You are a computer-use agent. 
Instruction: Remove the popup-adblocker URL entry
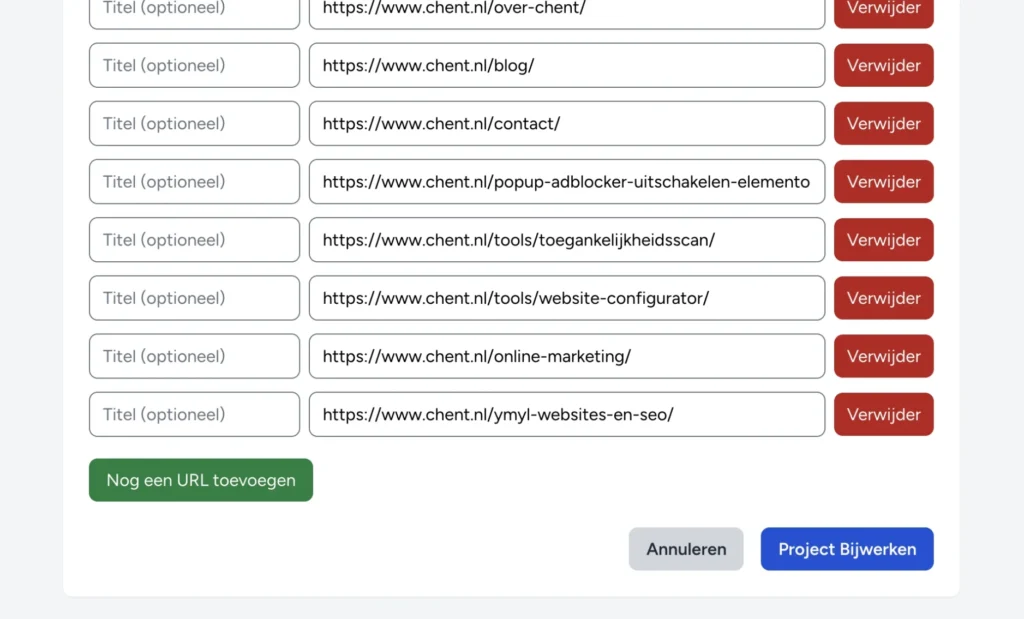883,181
